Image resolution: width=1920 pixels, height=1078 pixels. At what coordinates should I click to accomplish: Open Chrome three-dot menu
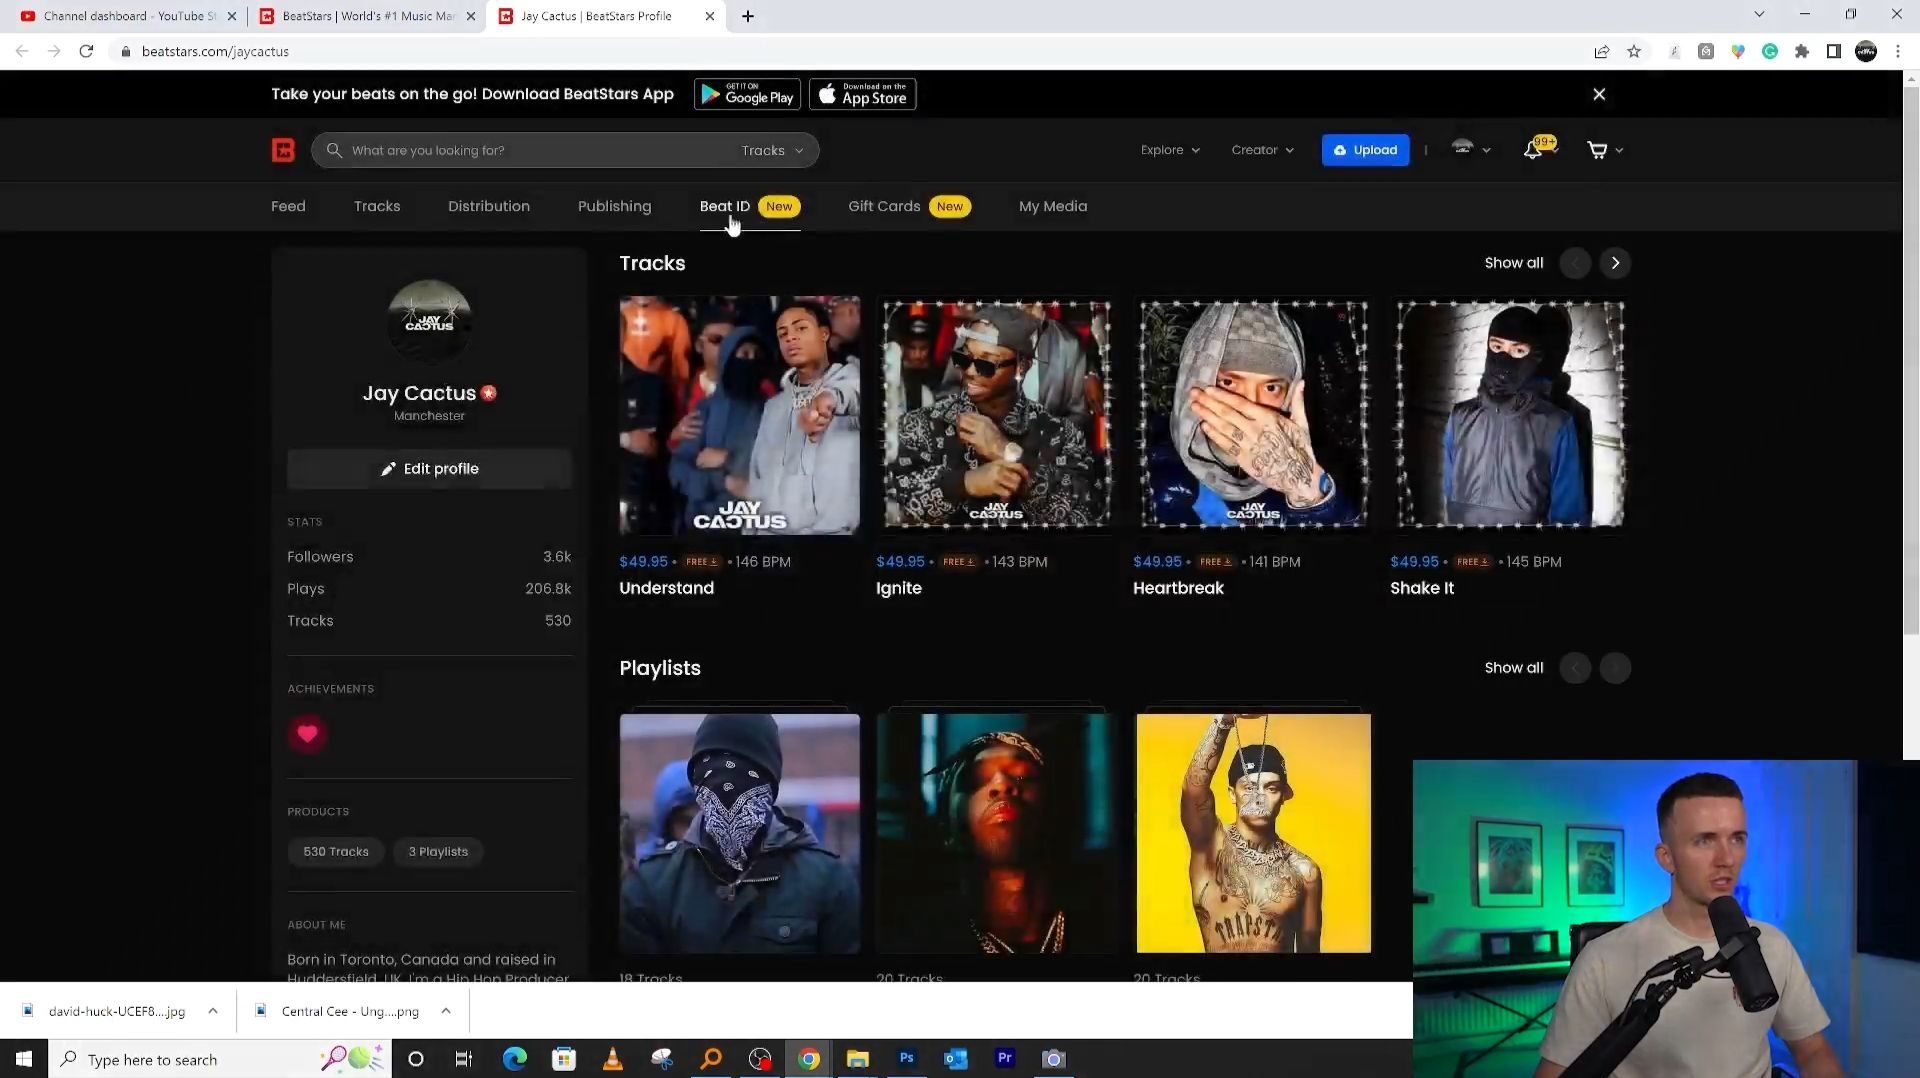[1898, 51]
